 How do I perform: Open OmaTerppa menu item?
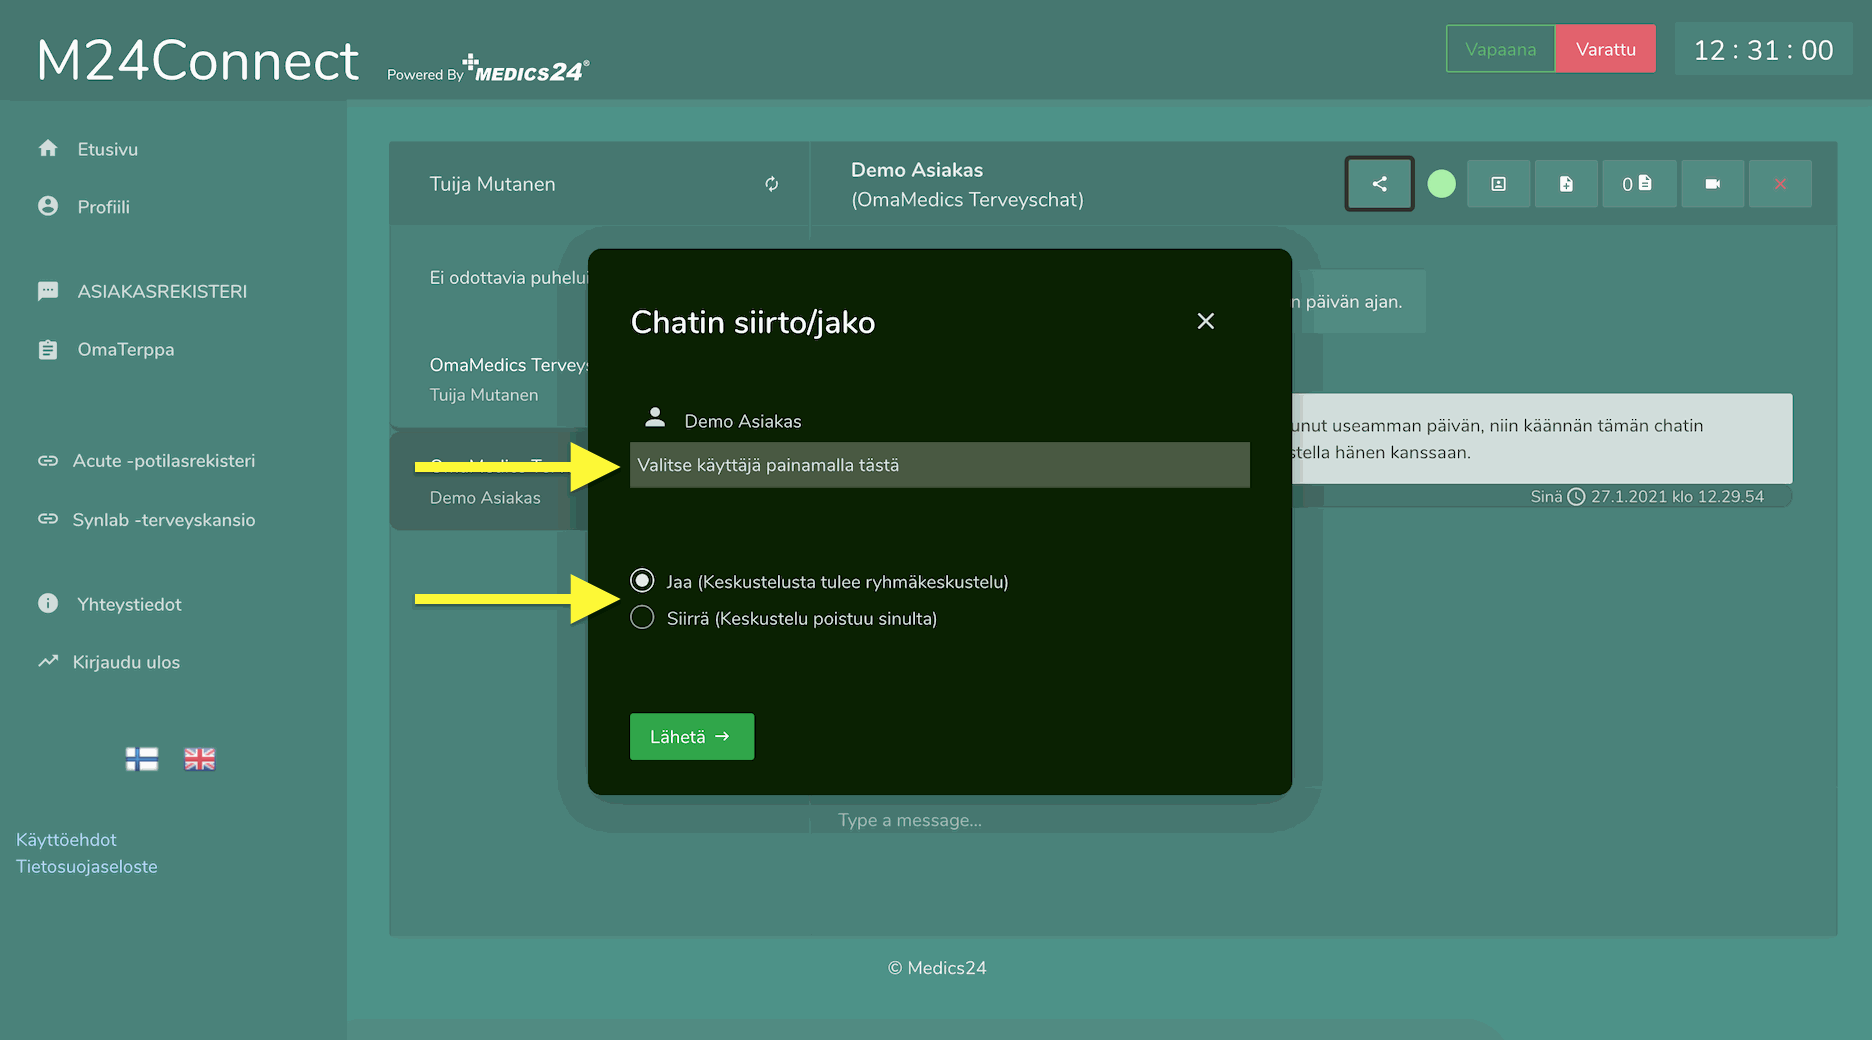(126, 349)
